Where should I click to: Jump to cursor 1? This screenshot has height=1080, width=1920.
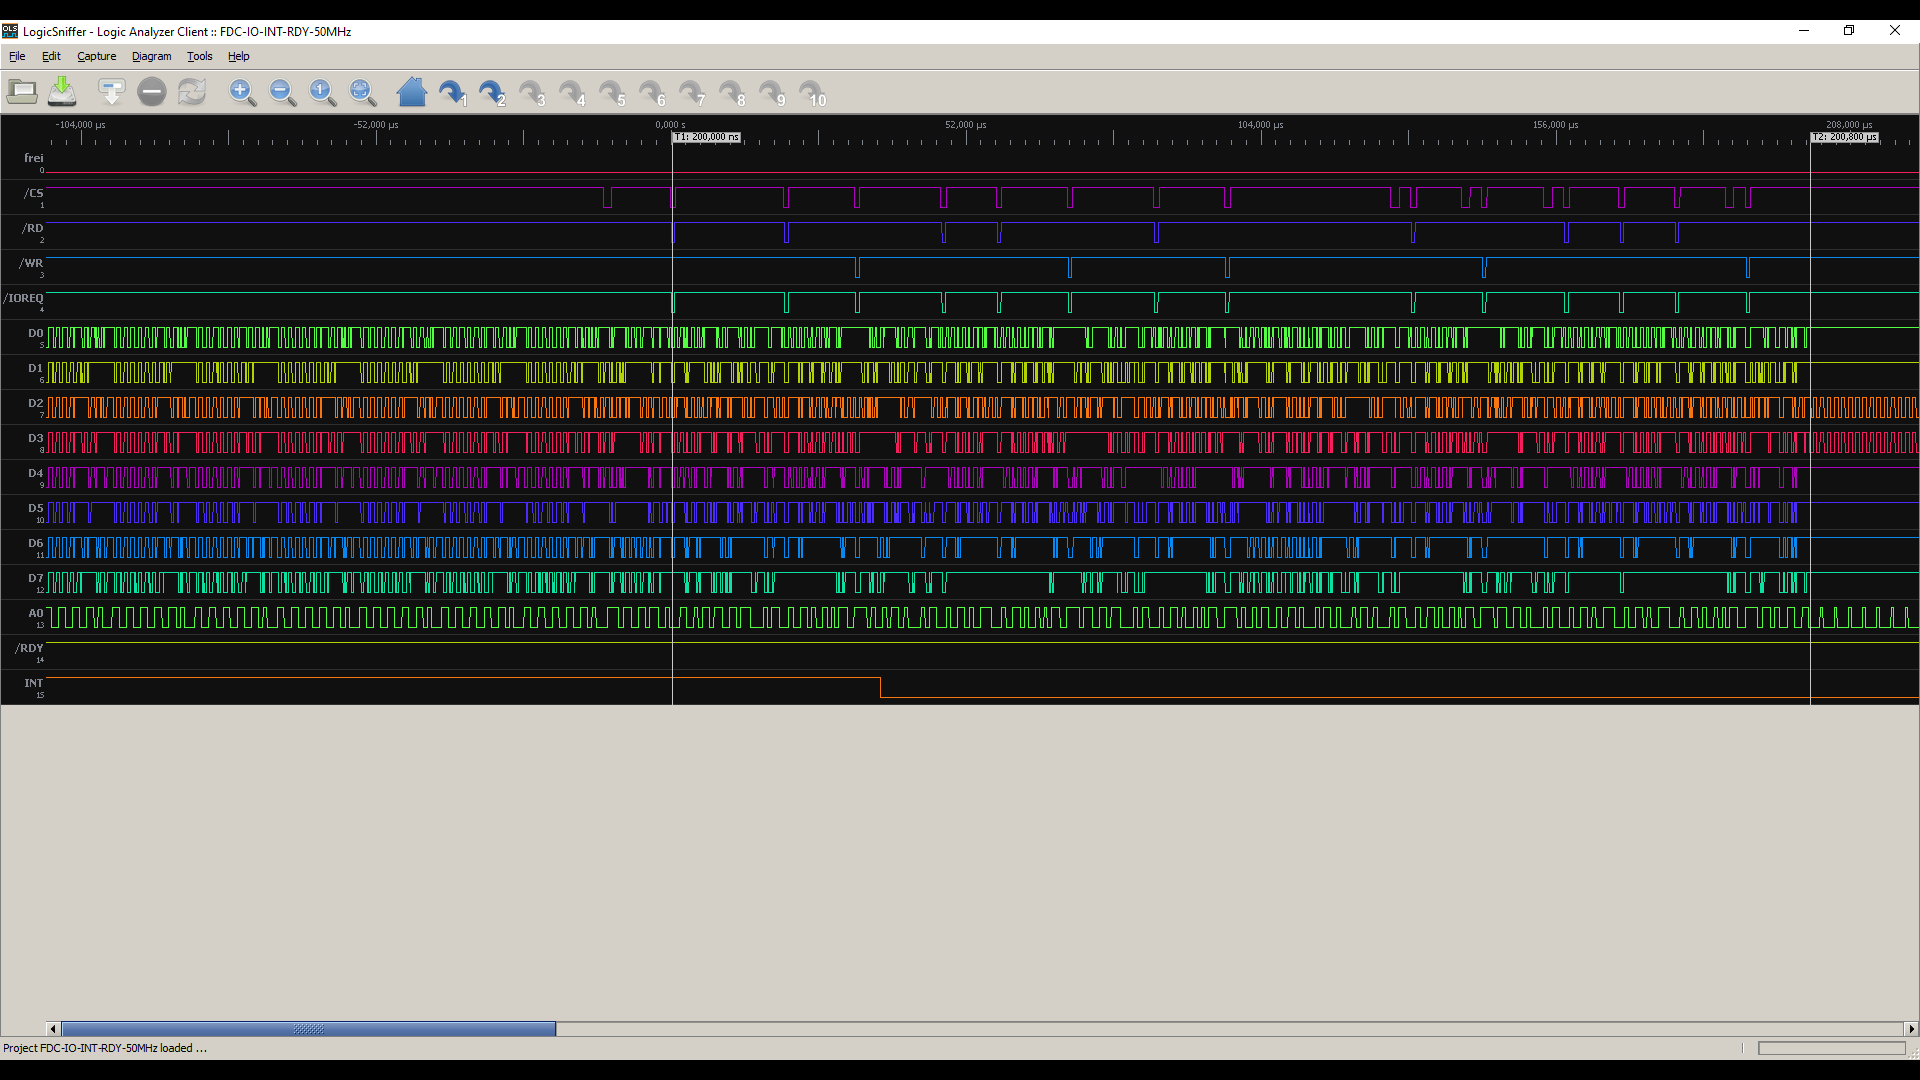click(452, 92)
